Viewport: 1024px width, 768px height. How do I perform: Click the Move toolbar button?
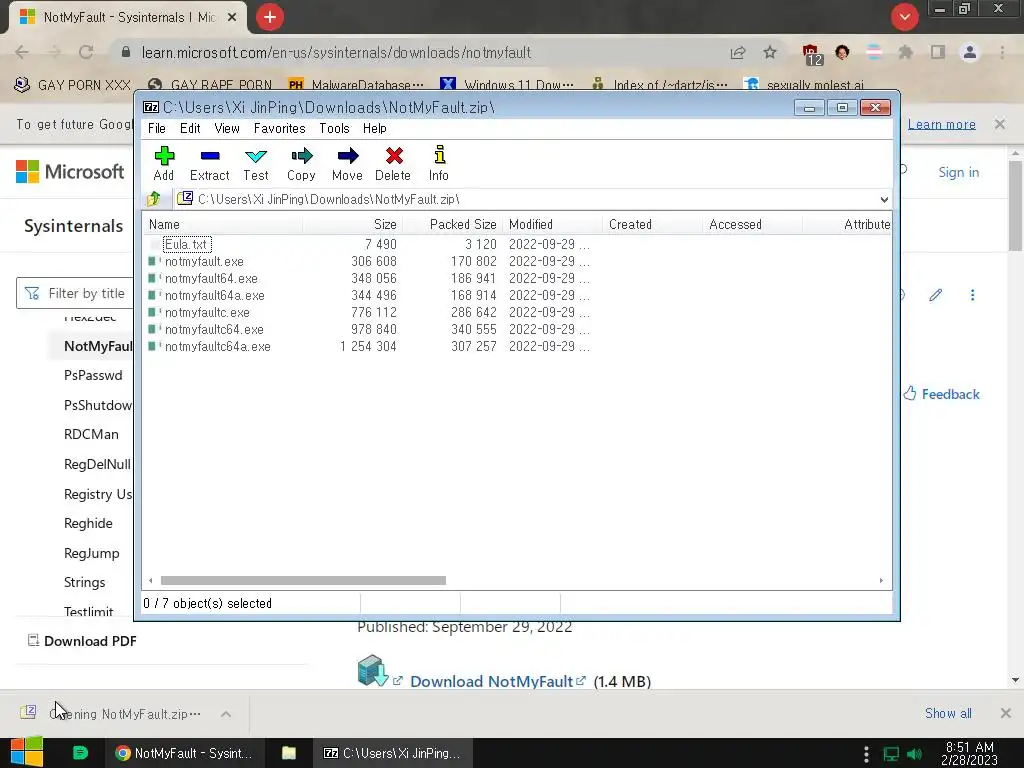(347, 163)
